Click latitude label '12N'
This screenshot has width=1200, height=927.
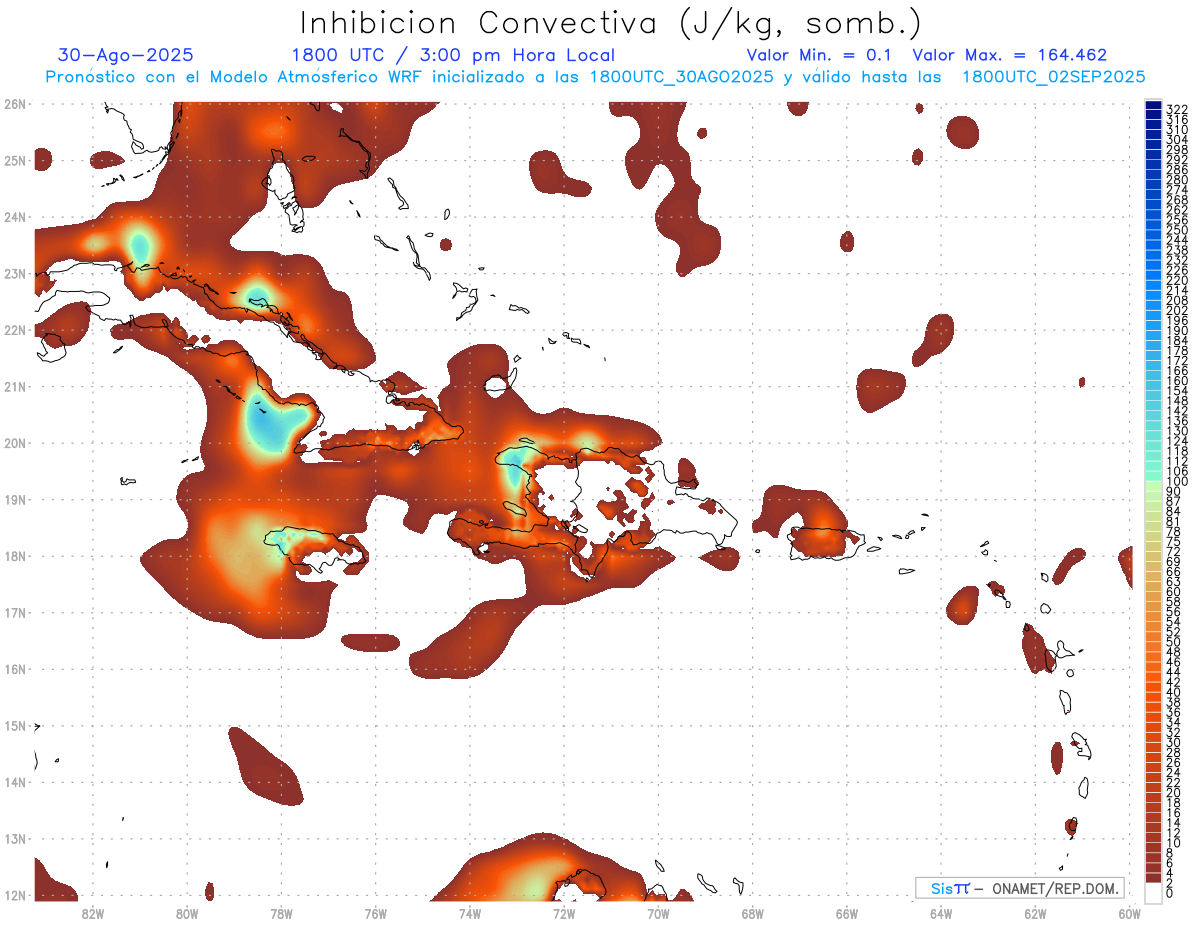[14, 895]
